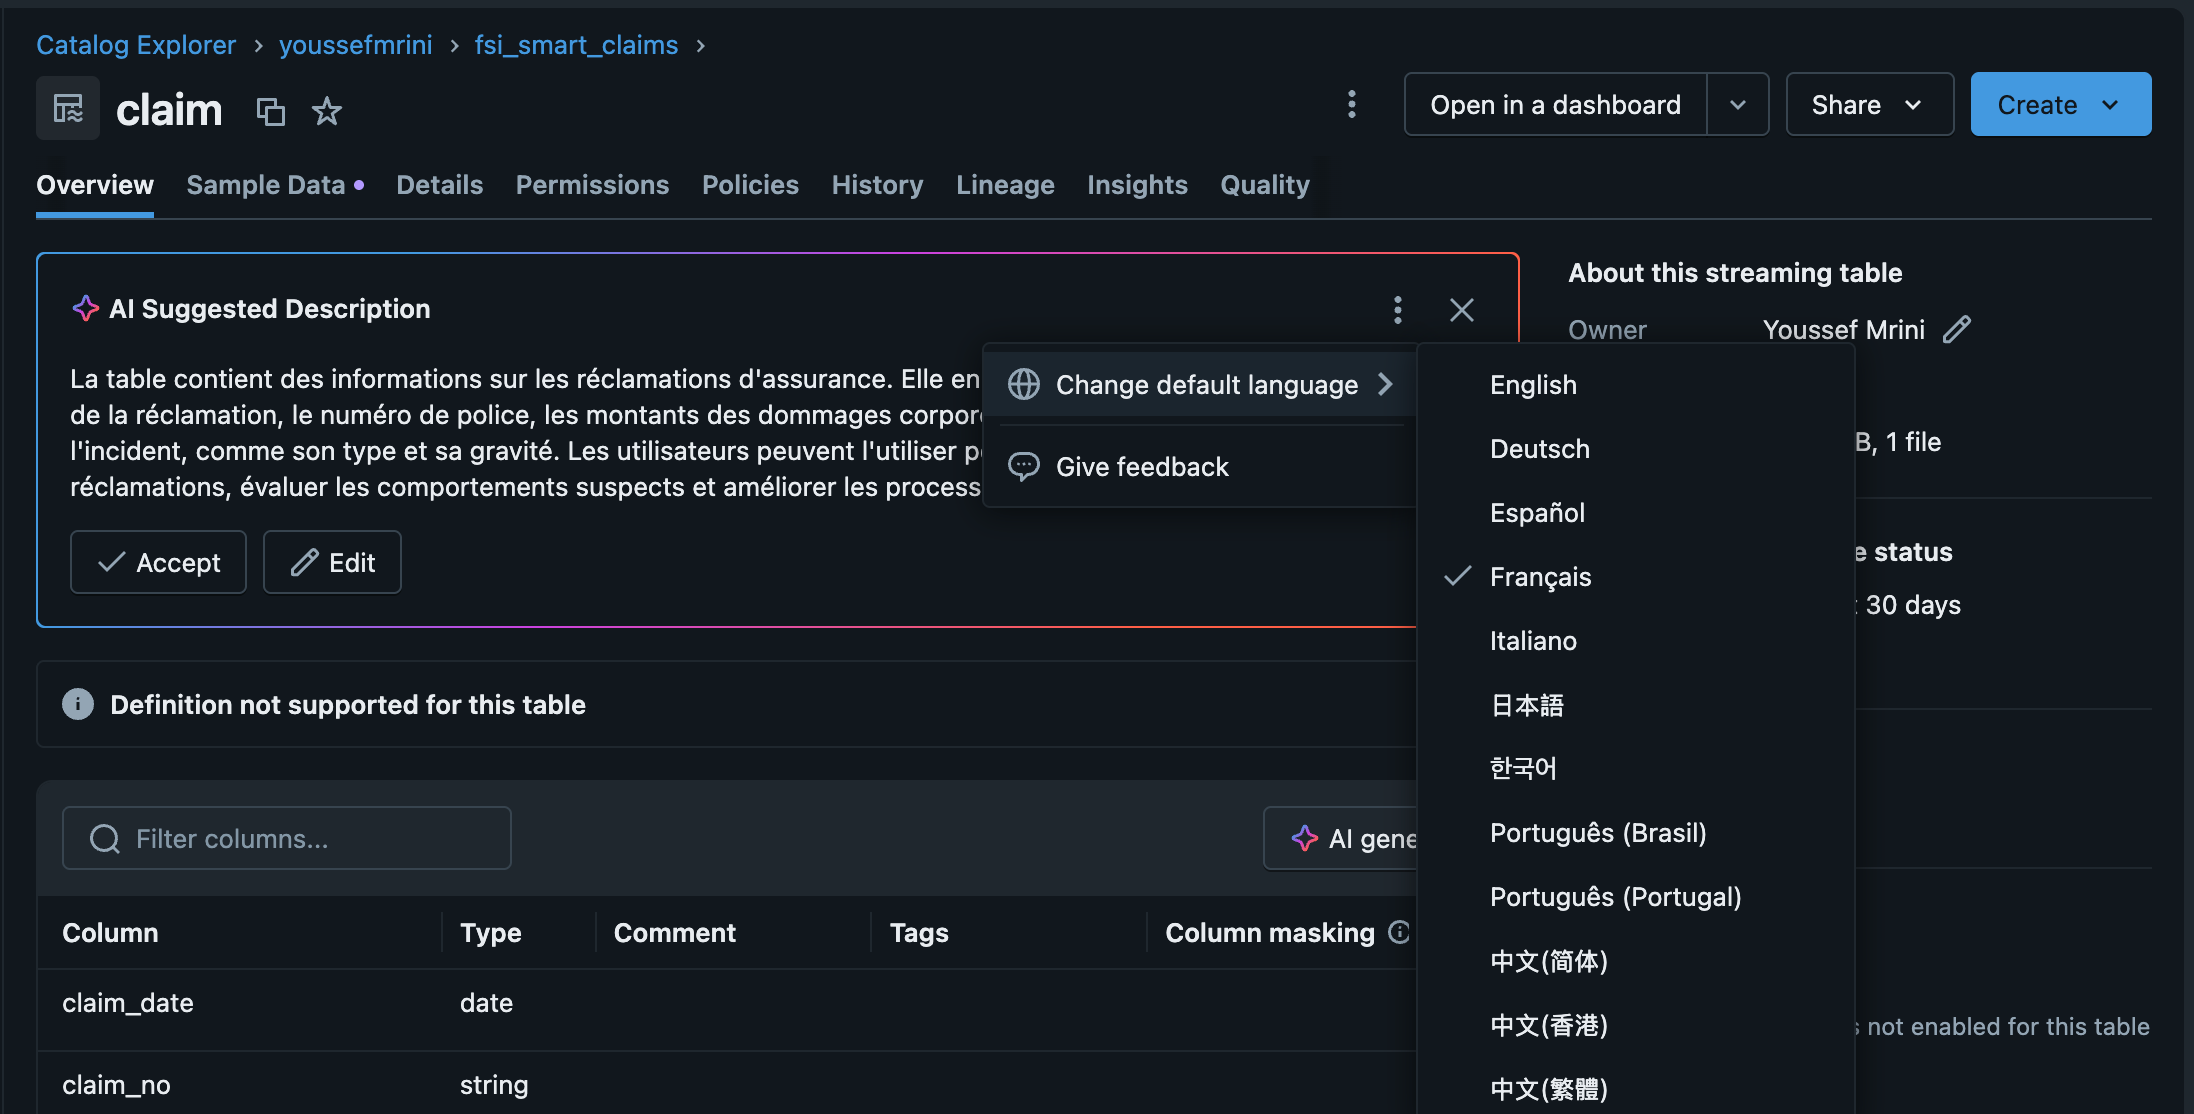This screenshot has height=1114, width=2194.
Task: View the History tab
Action: tap(877, 185)
